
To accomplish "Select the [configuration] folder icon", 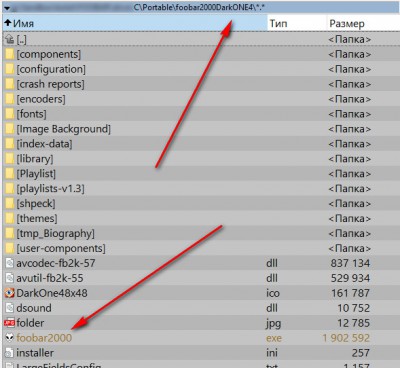I will pyautogui.click(x=10, y=69).
